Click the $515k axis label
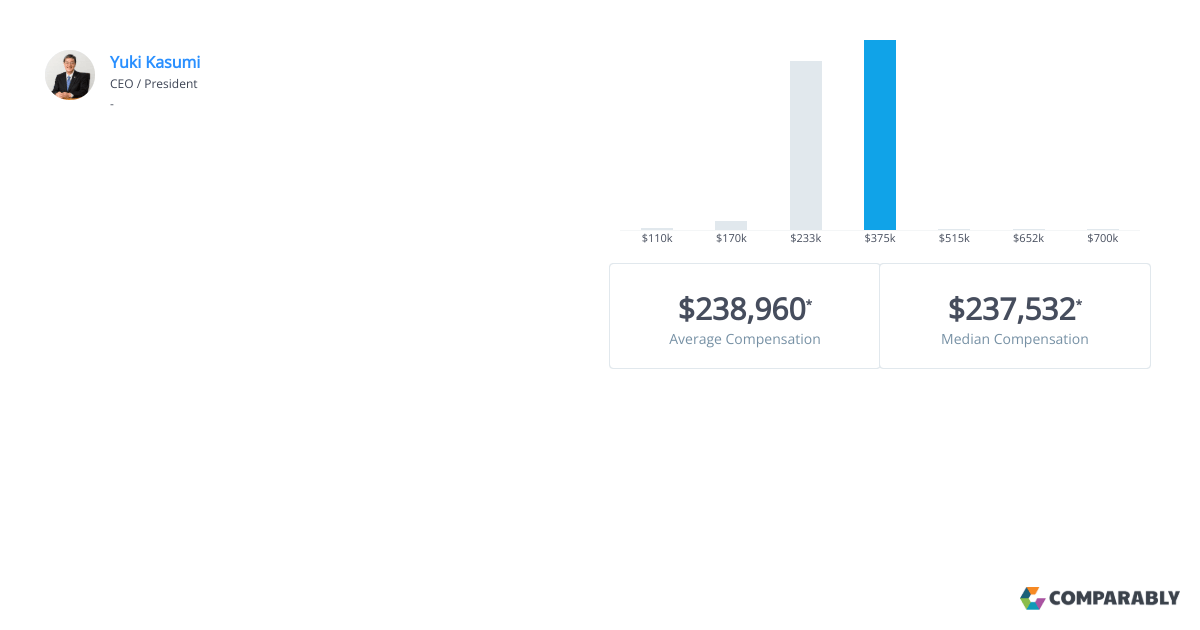Screen dimensions: 1200x630 coord(954,238)
